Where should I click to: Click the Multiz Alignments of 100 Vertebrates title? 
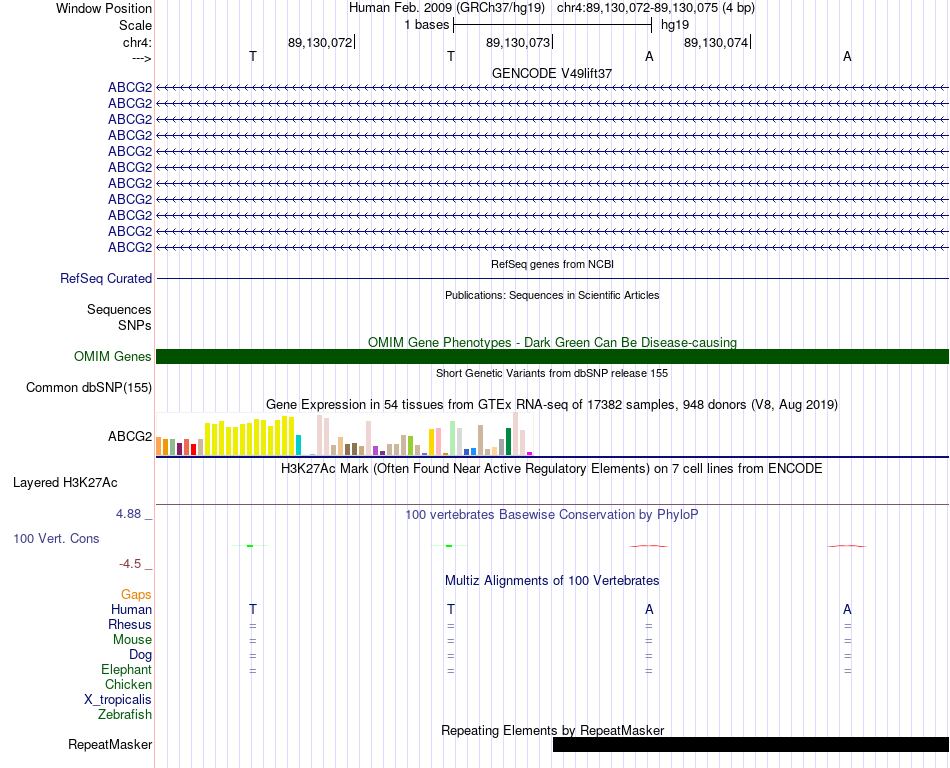pyautogui.click(x=552, y=581)
